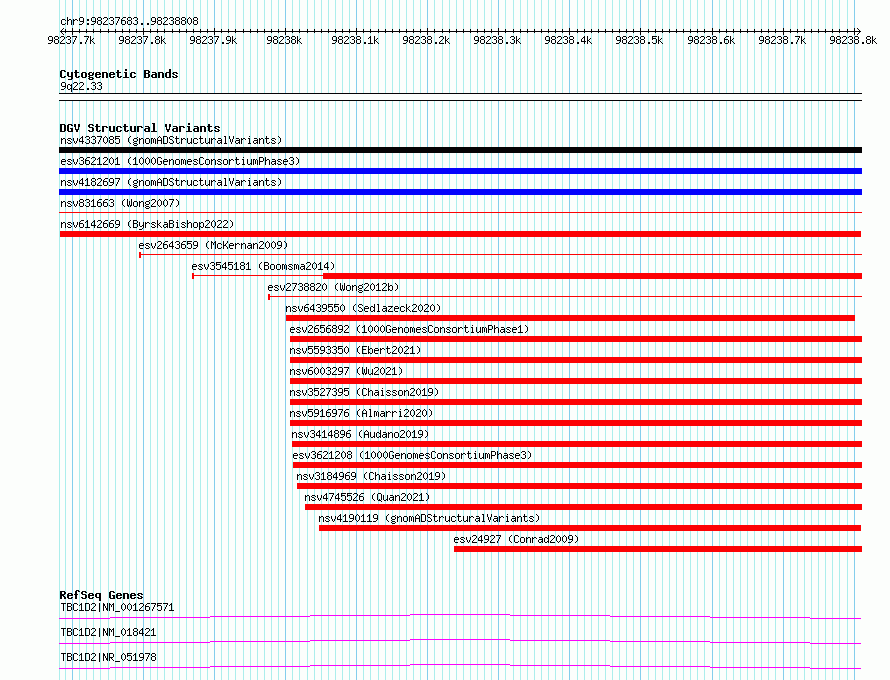This screenshot has height=680, width=890.
Task: Click the 98237.7k ruler position
Action: tap(71, 40)
